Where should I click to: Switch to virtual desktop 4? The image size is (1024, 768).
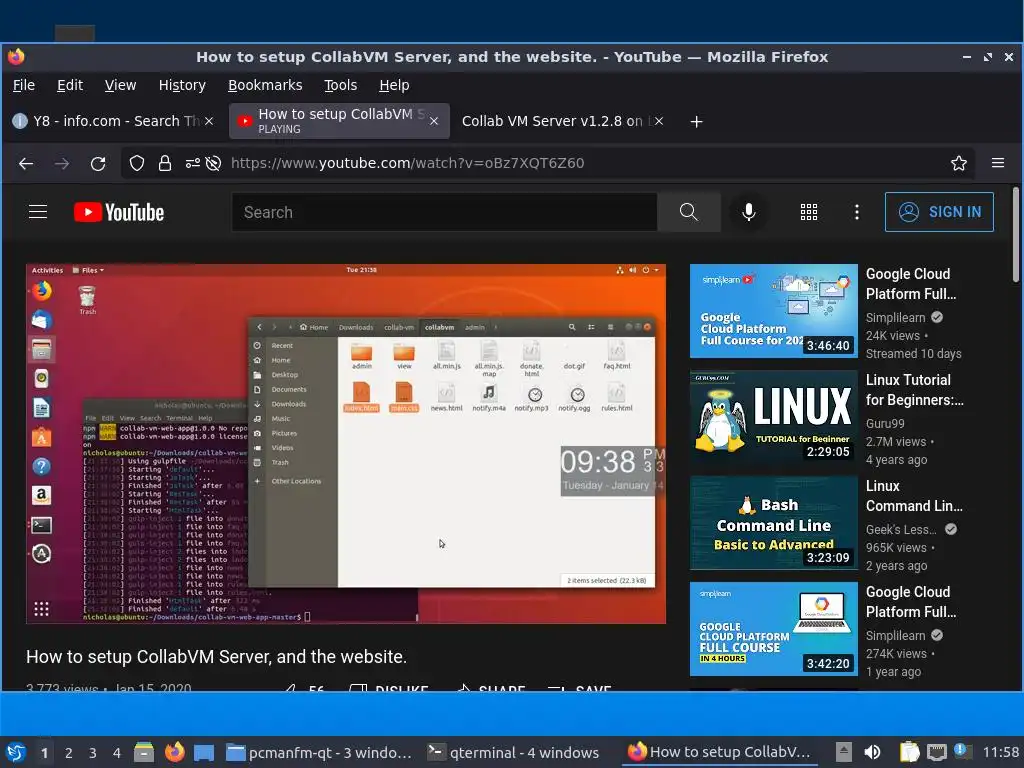(117, 752)
